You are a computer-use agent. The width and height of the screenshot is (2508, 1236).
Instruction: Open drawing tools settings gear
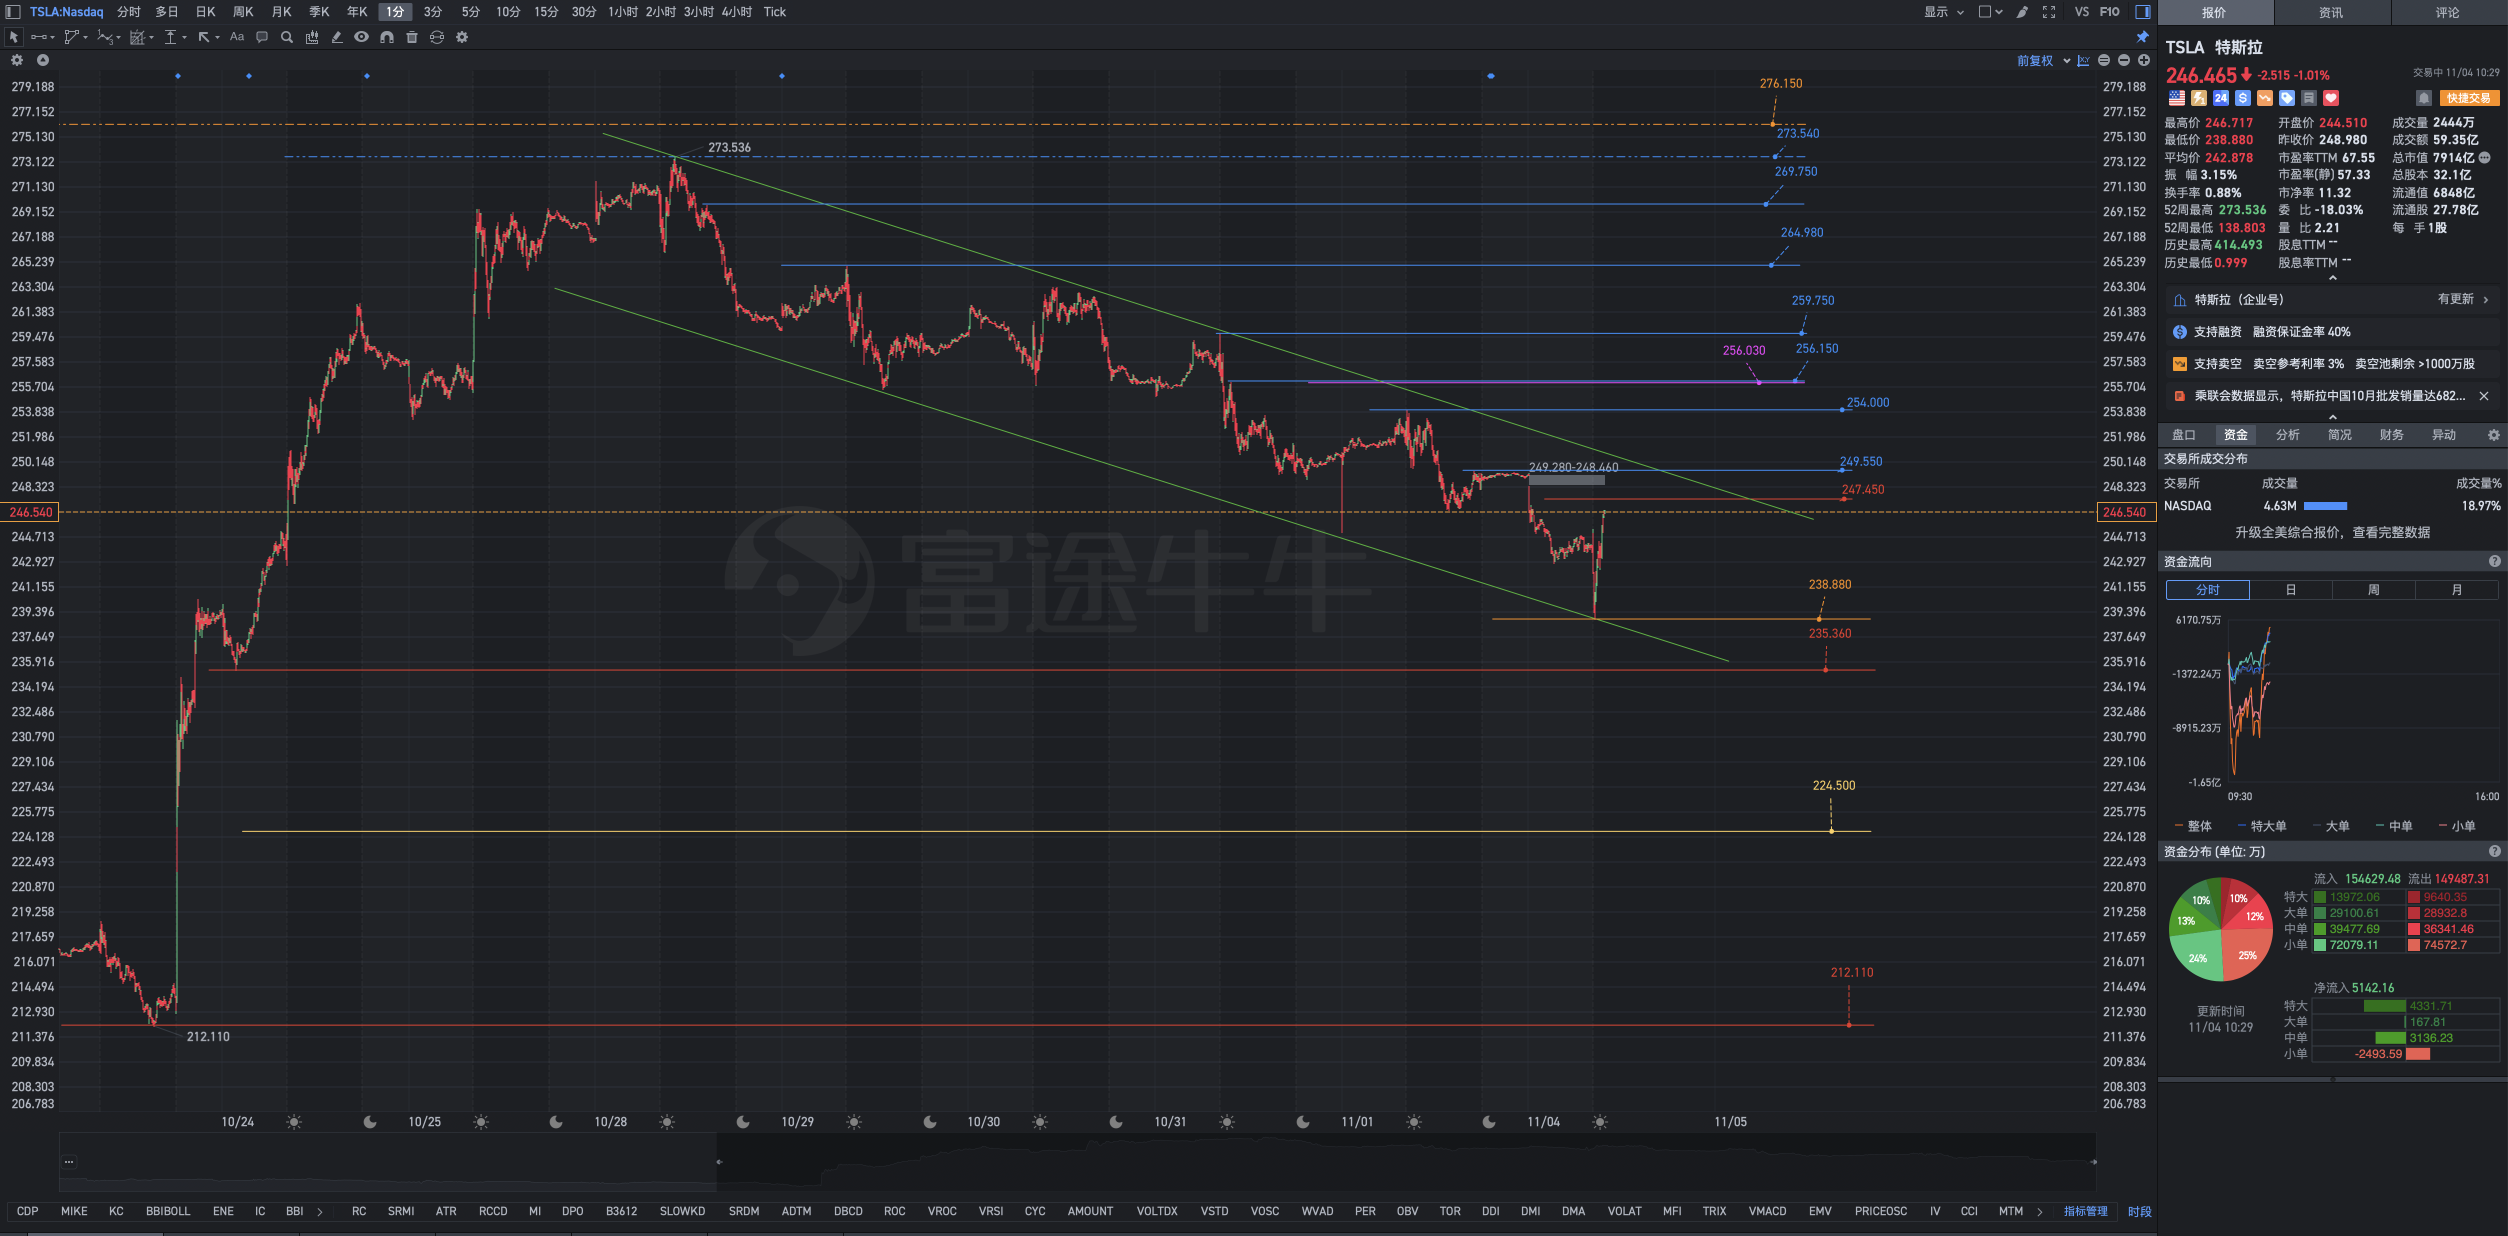pyautogui.click(x=462, y=37)
